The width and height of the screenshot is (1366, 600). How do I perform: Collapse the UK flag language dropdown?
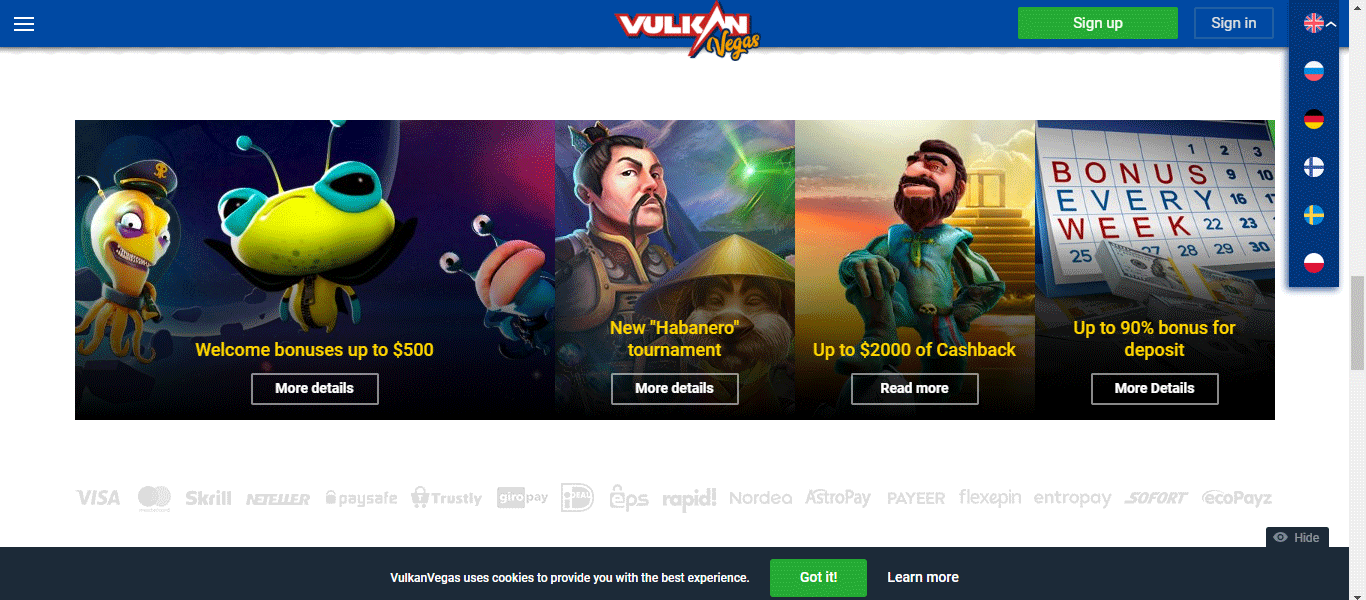tap(1320, 23)
